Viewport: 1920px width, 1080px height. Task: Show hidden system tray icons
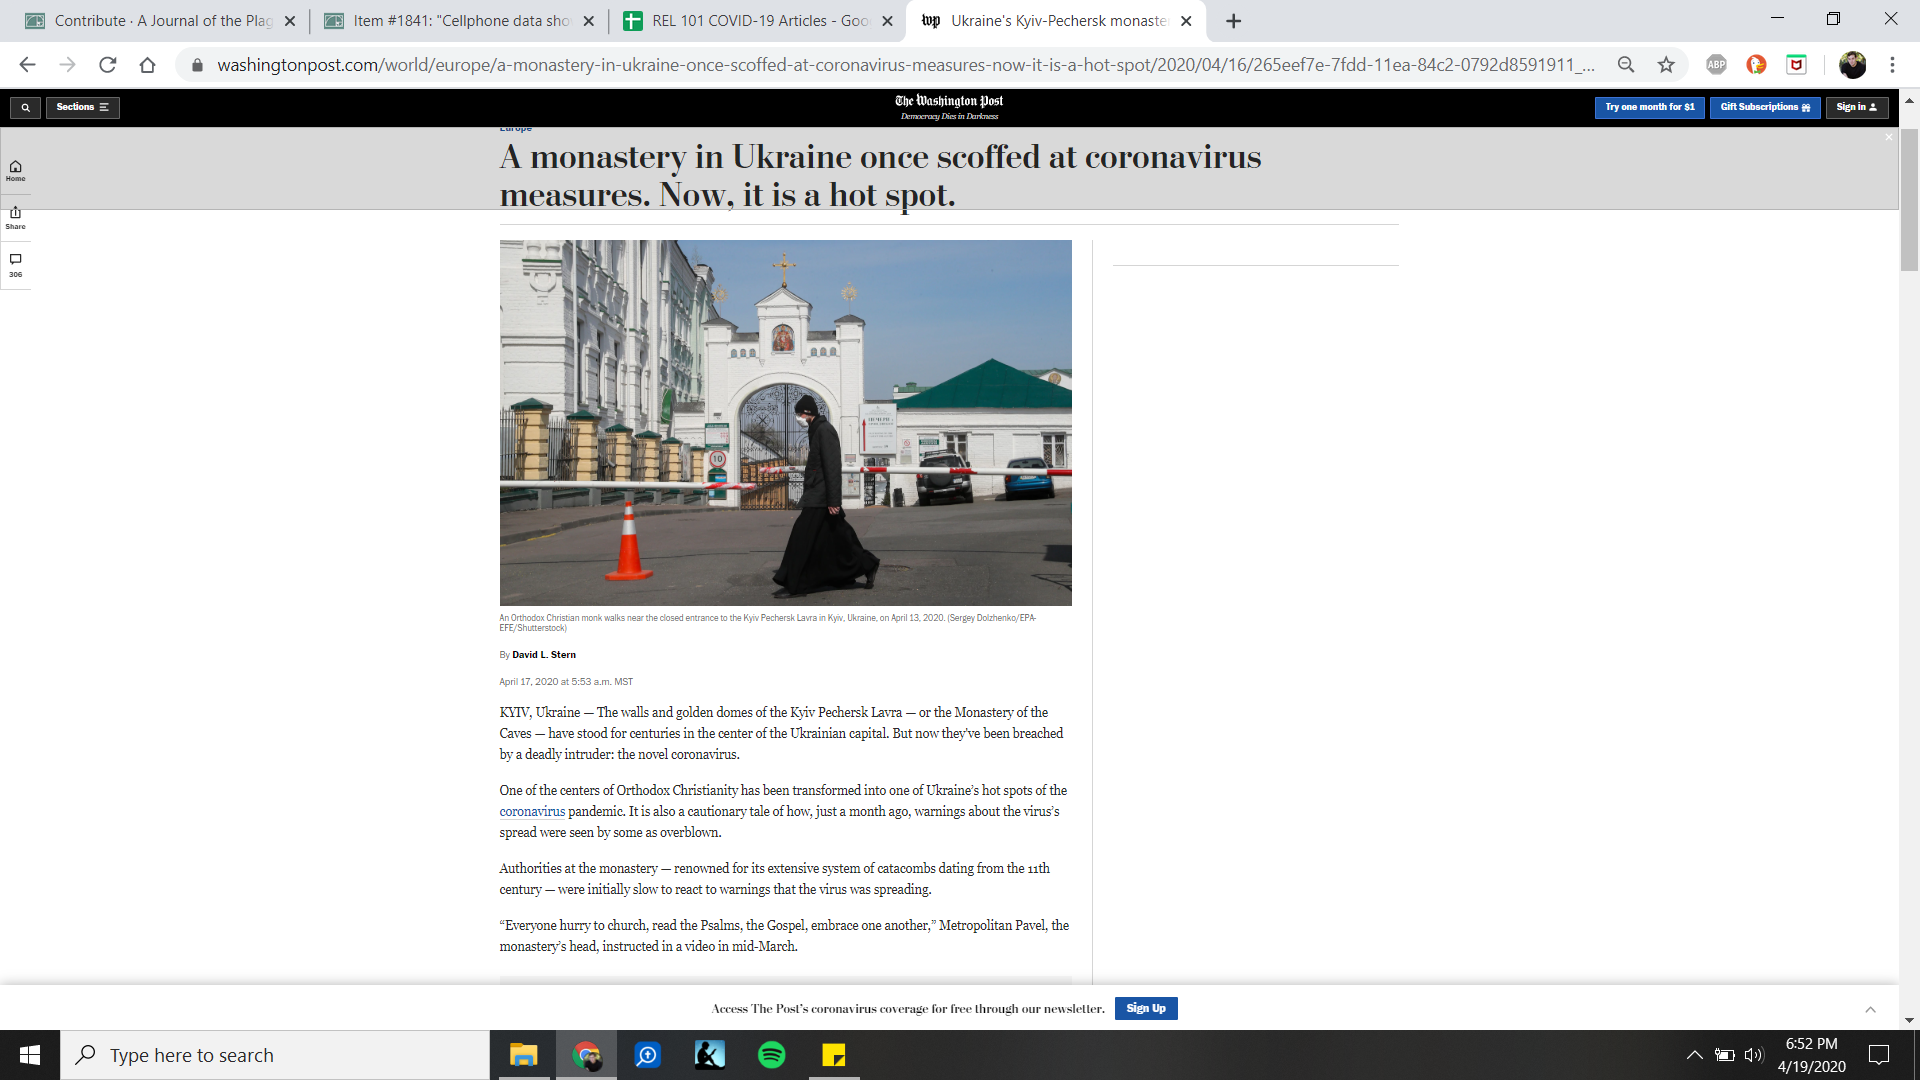click(x=1694, y=1055)
